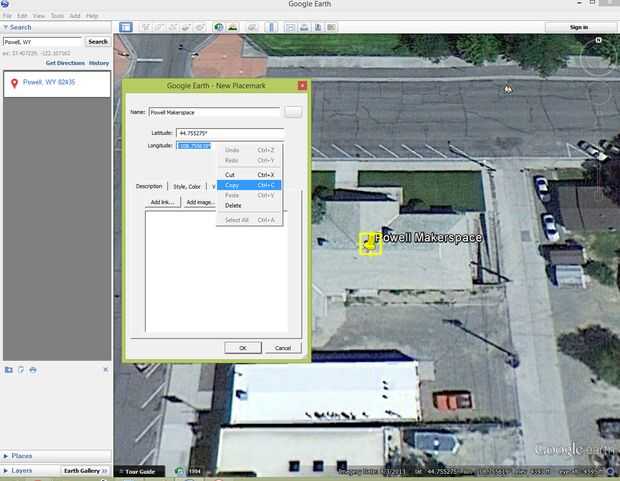620x481 pixels.
Task: Toggle sunlight across the landscape icon
Action: coord(233,27)
